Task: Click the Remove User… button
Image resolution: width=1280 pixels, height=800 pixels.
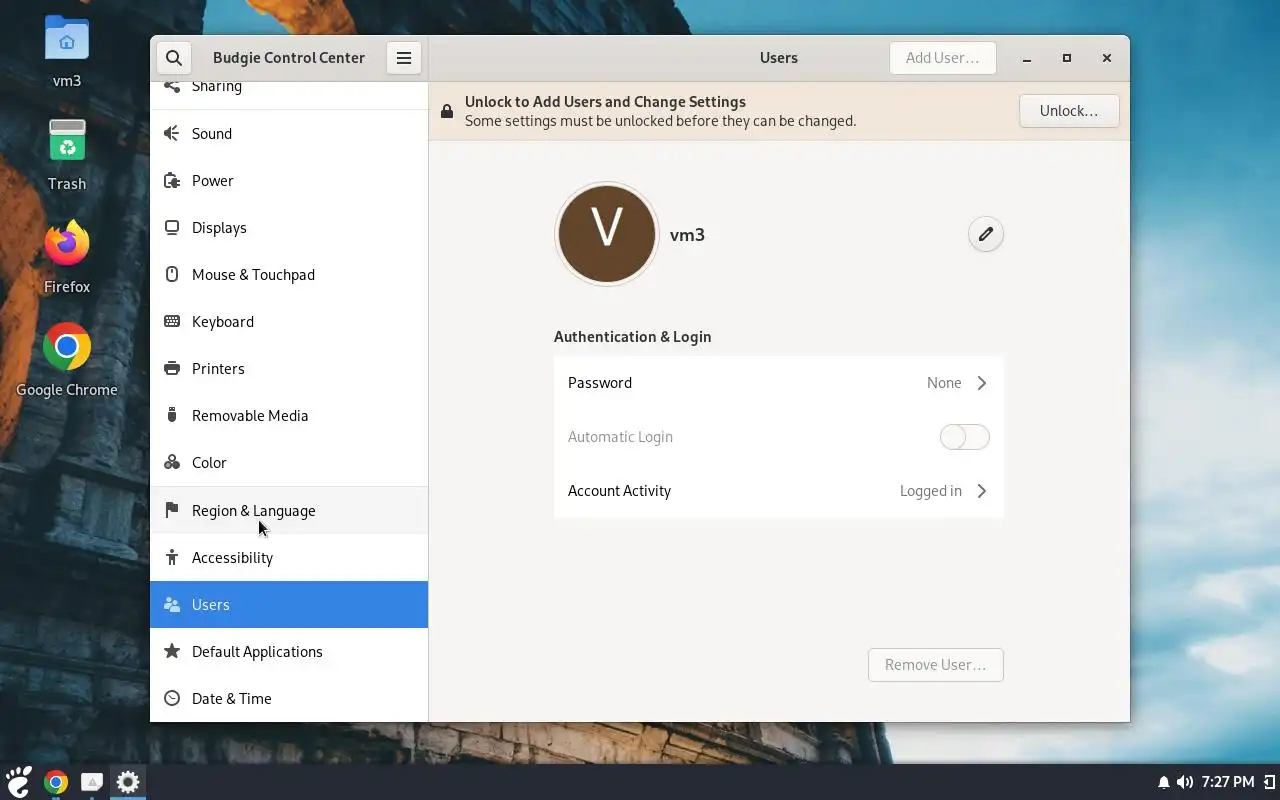Action: (x=936, y=665)
